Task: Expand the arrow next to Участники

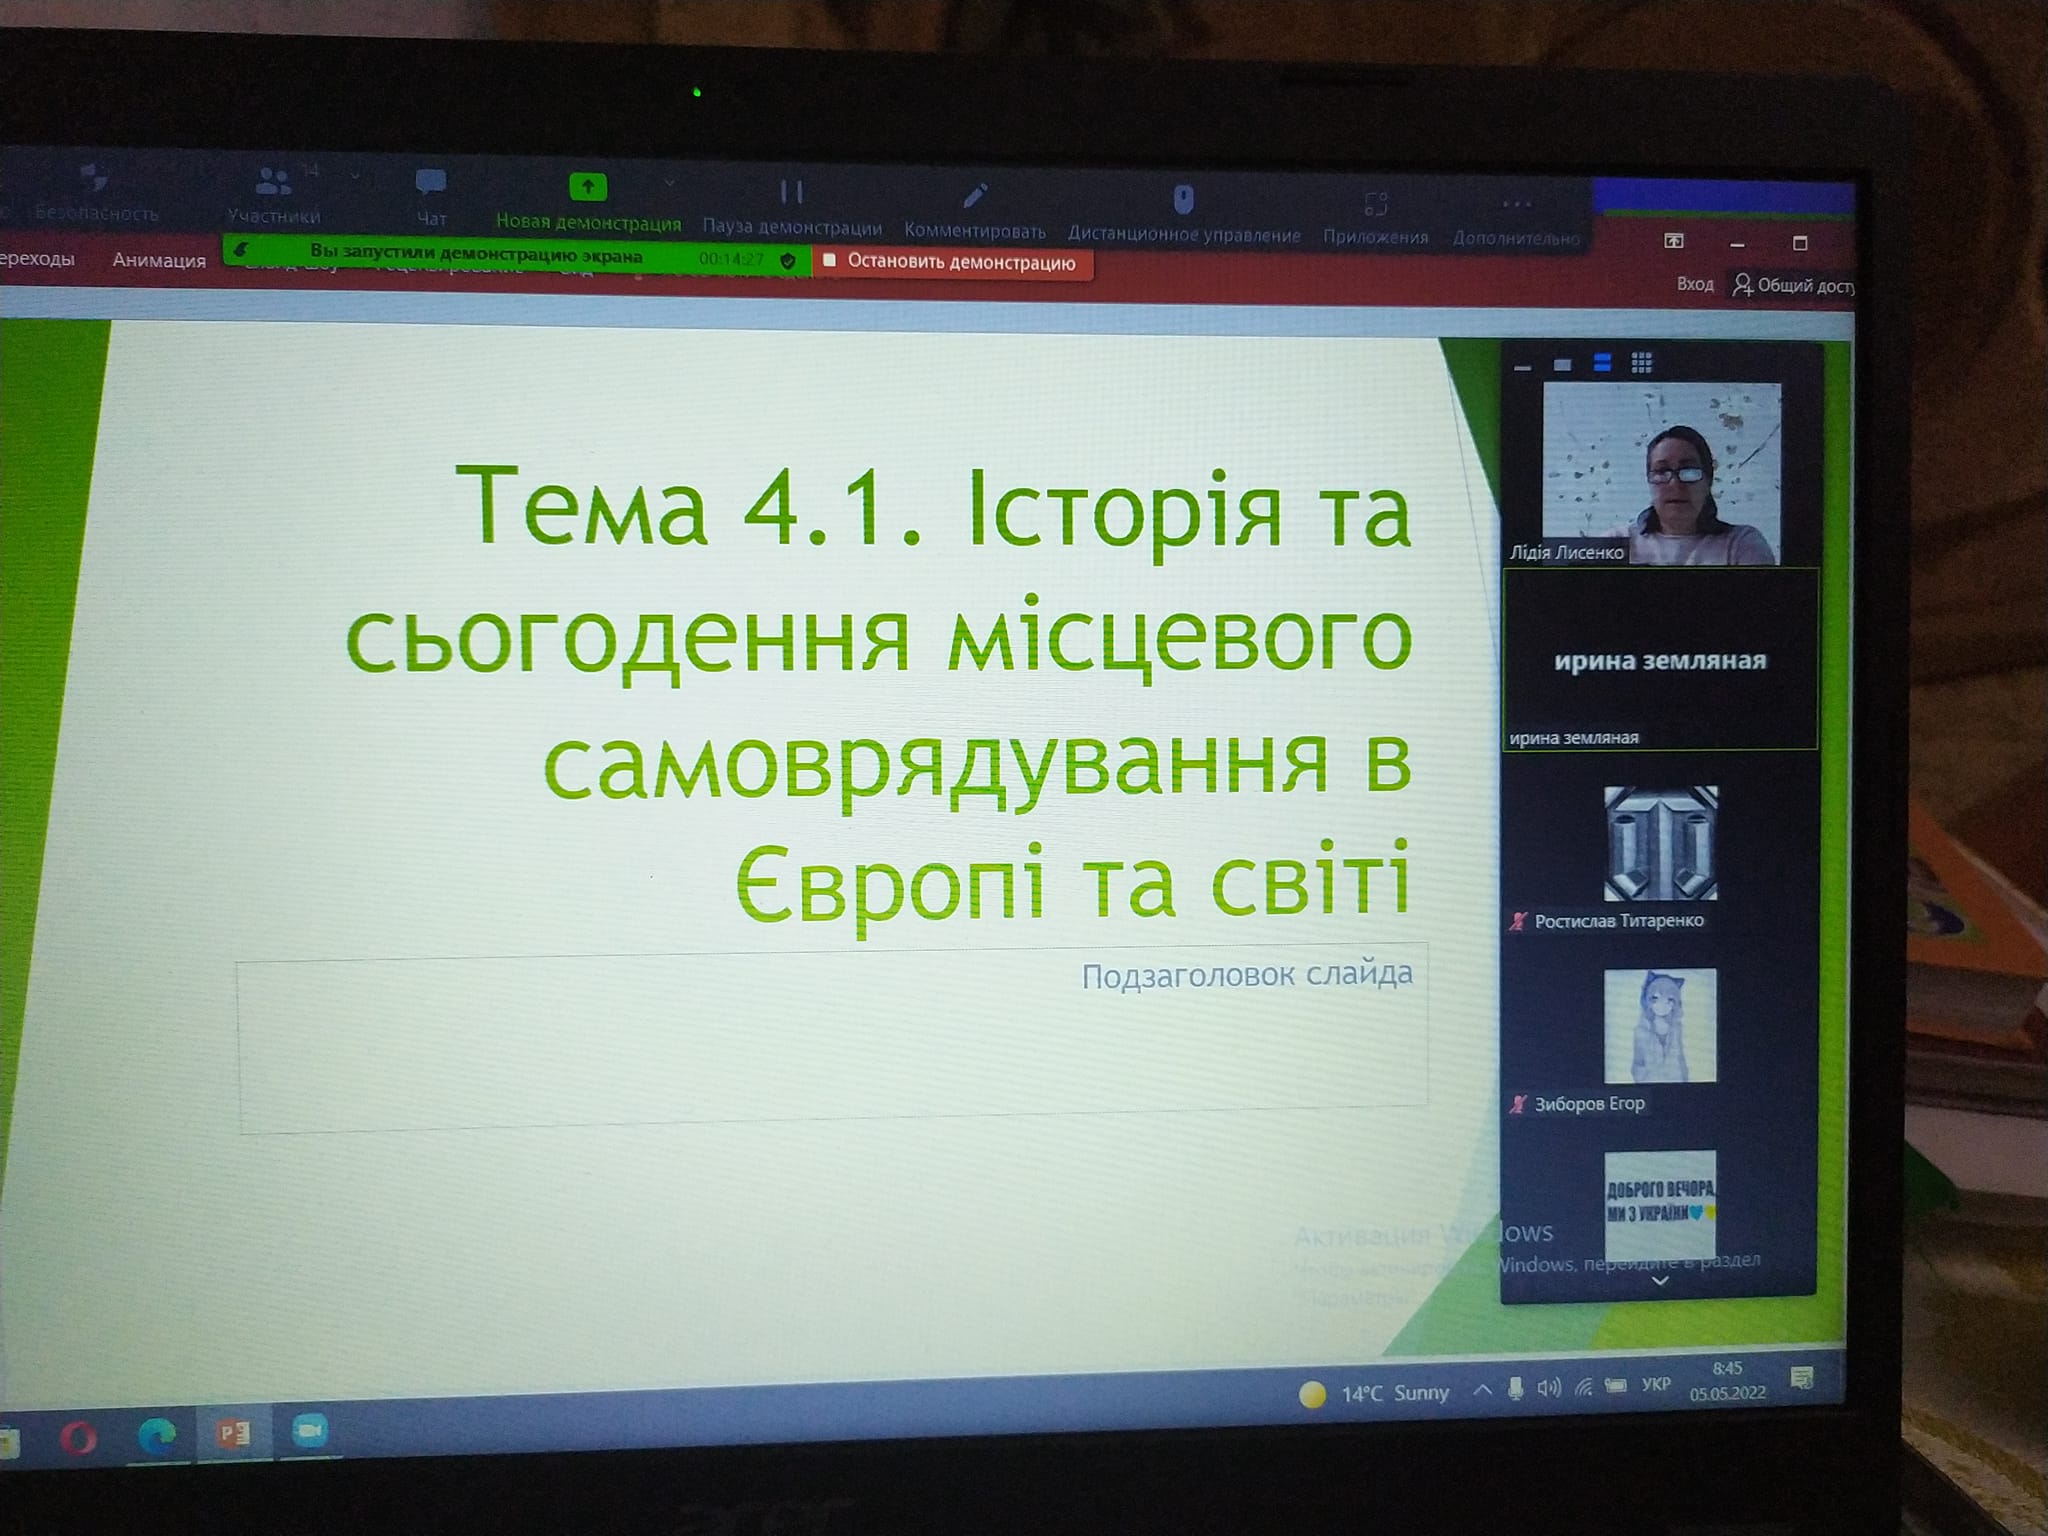Action: (x=355, y=177)
